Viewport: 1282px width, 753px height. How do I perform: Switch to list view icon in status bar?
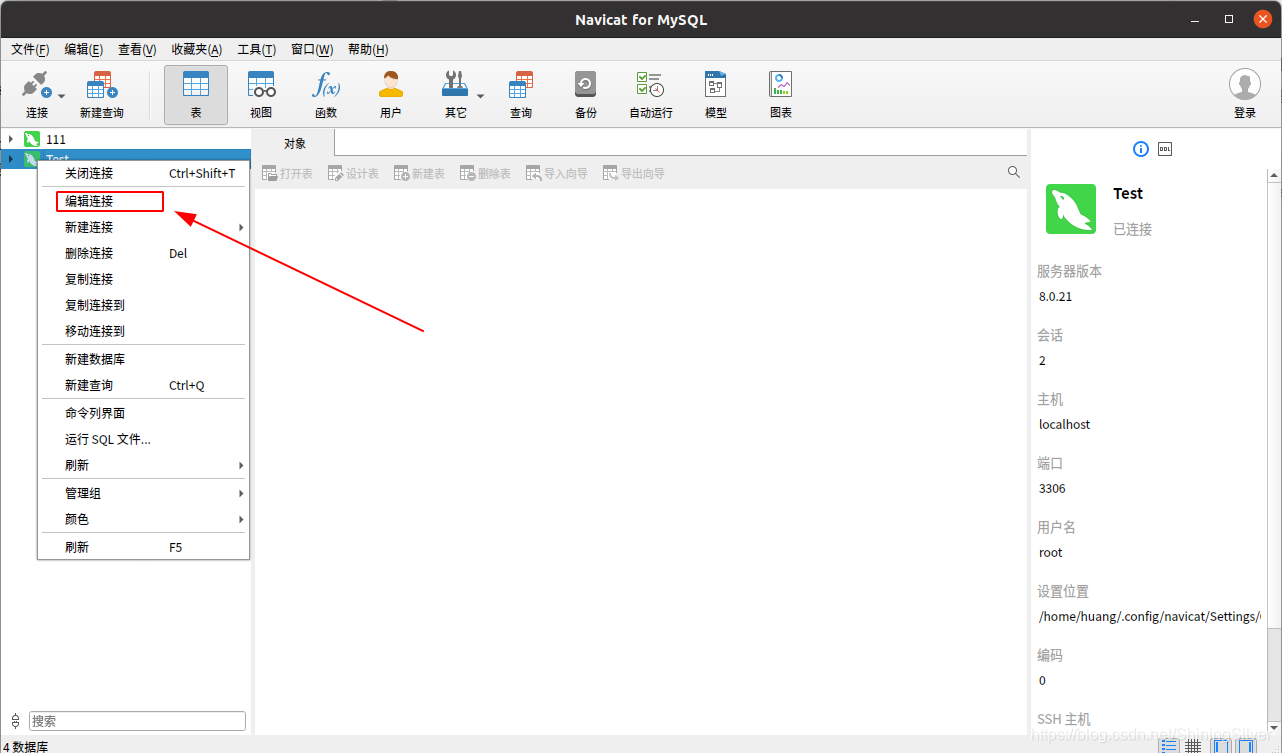point(1169,746)
